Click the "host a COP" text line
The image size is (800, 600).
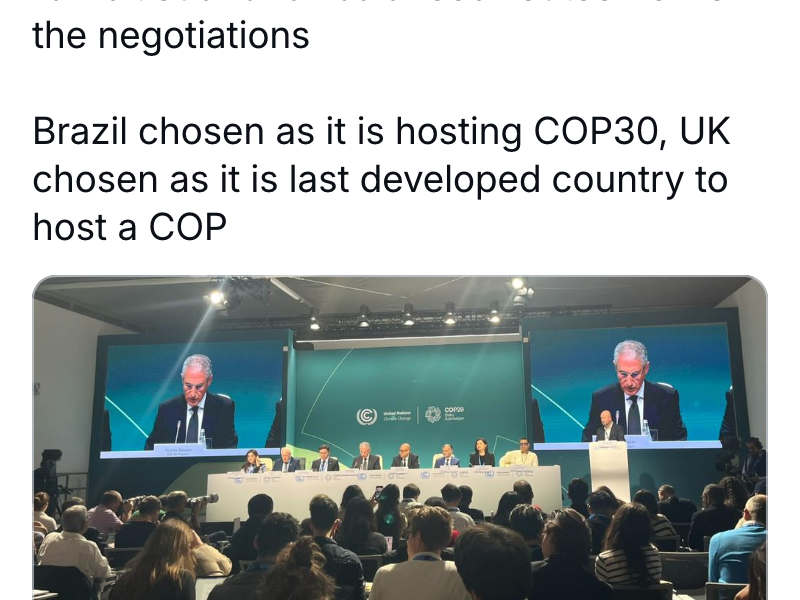[130, 227]
